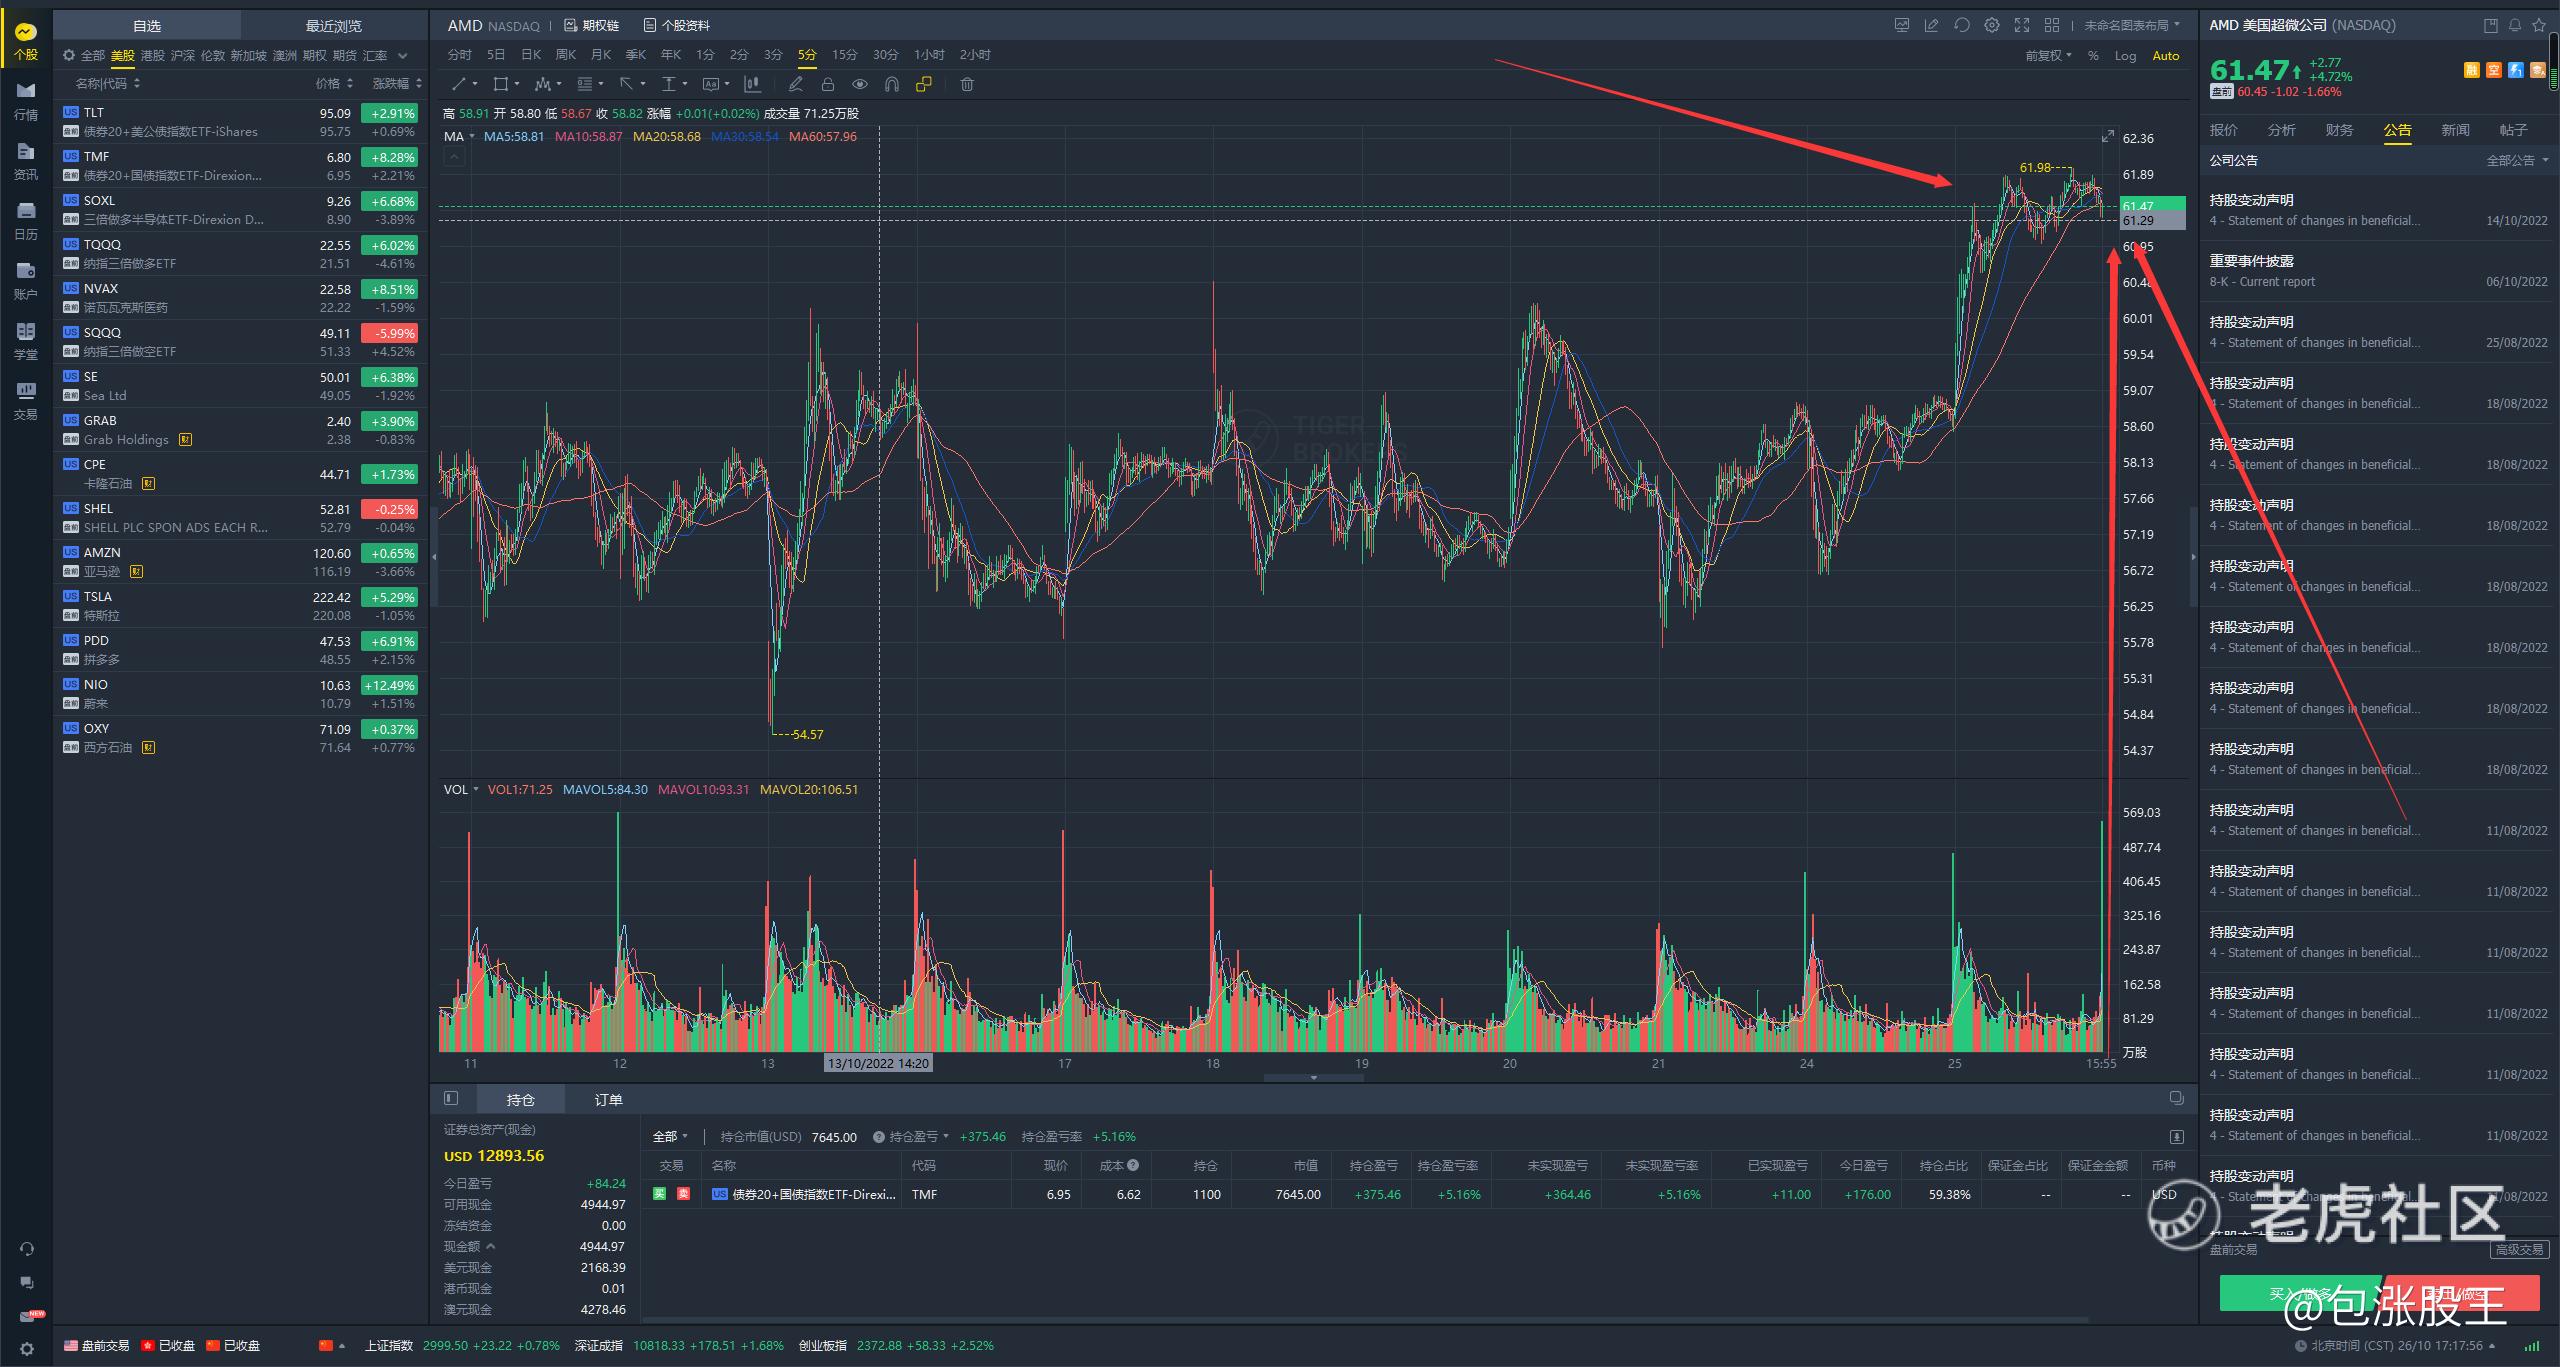Open the 资讯 news sidebar icon
Viewport: 2560px width, 1367px height.
pos(26,160)
